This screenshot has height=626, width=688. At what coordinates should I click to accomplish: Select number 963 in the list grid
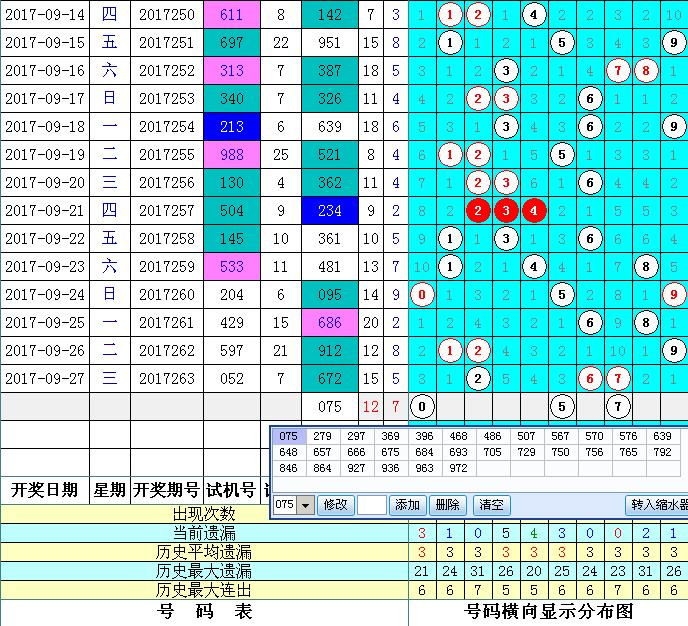pos(424,468)
